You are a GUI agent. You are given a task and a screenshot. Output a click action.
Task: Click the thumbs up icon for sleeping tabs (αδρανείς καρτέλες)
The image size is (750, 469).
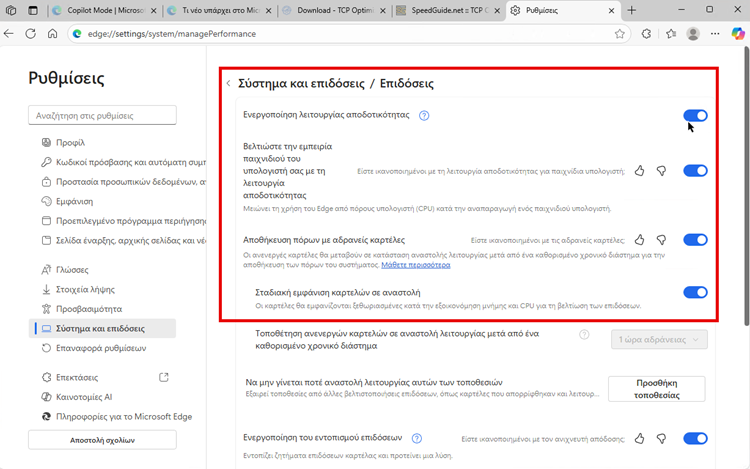pos(640,240)
